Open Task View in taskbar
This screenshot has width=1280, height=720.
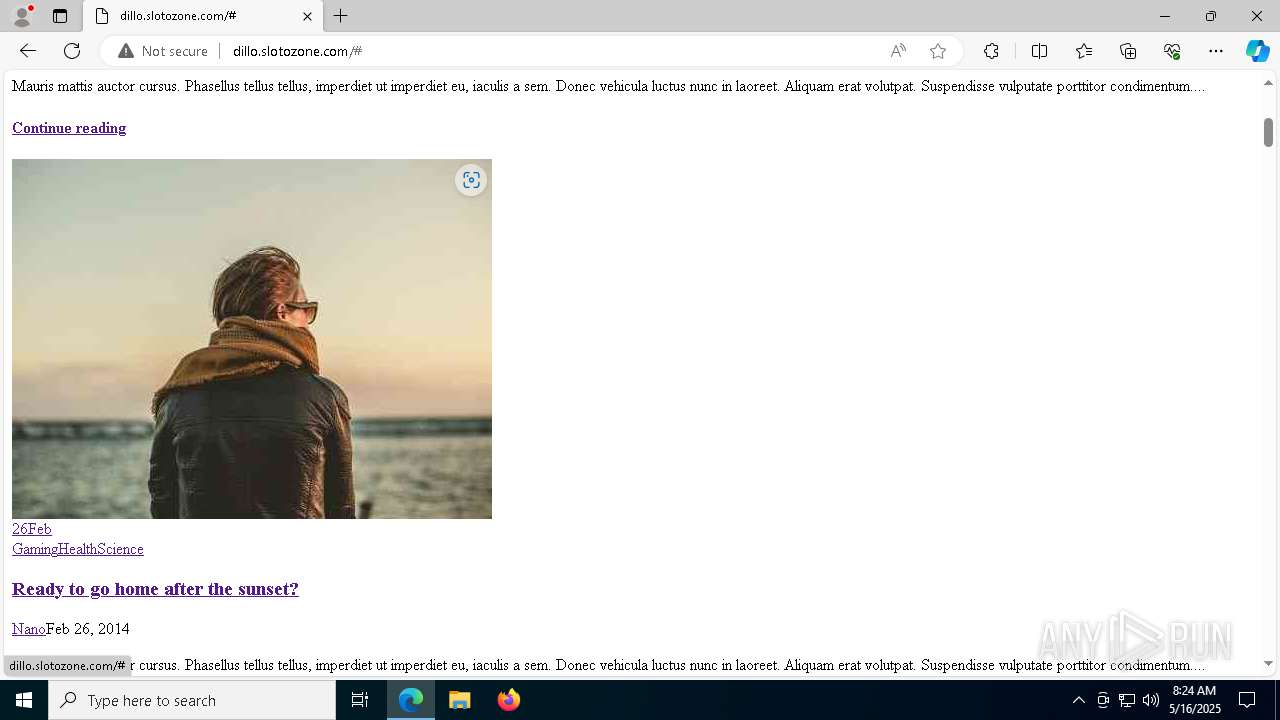(x=360, y=700)
